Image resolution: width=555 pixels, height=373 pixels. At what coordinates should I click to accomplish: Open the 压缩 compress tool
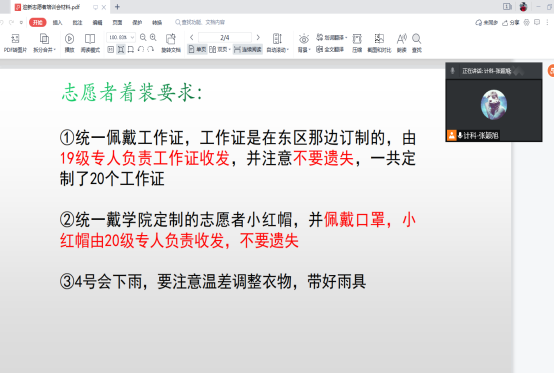357,39
